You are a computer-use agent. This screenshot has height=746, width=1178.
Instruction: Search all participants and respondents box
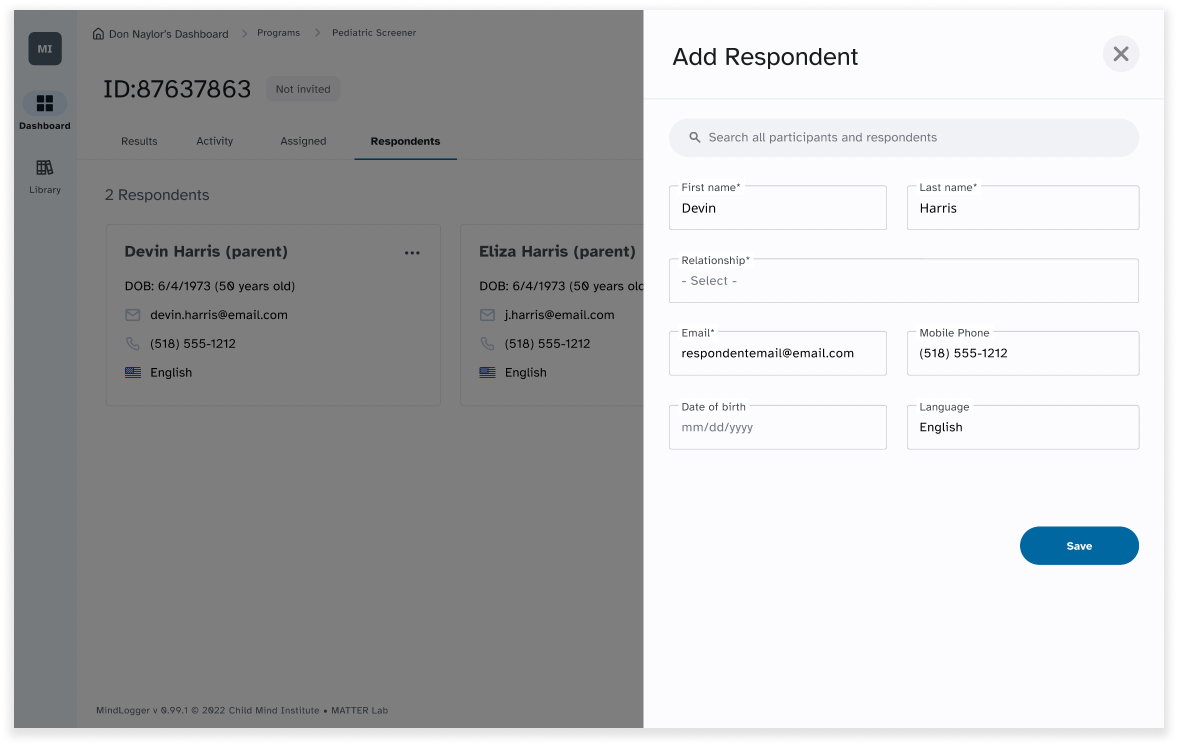(903, 137)
